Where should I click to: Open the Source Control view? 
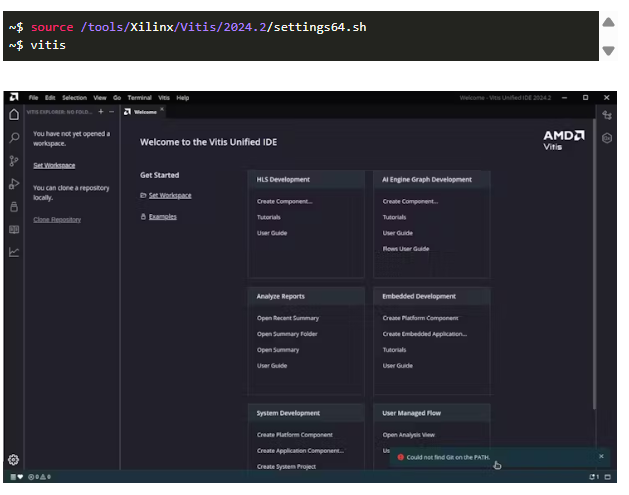pos(14,160)
